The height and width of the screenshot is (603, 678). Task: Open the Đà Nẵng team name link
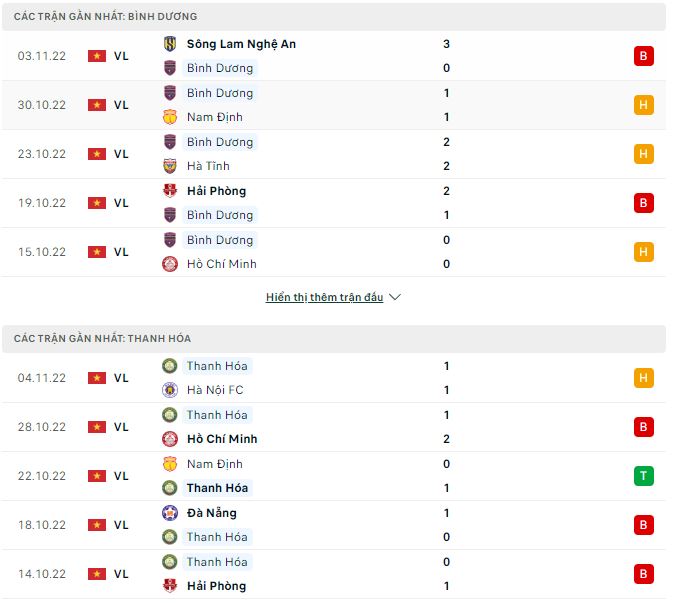pos(211,513)
